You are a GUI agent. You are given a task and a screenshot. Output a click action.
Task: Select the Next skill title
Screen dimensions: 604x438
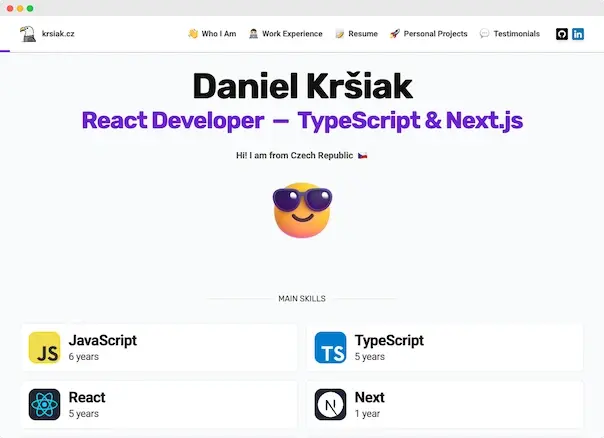pos(369,397)
